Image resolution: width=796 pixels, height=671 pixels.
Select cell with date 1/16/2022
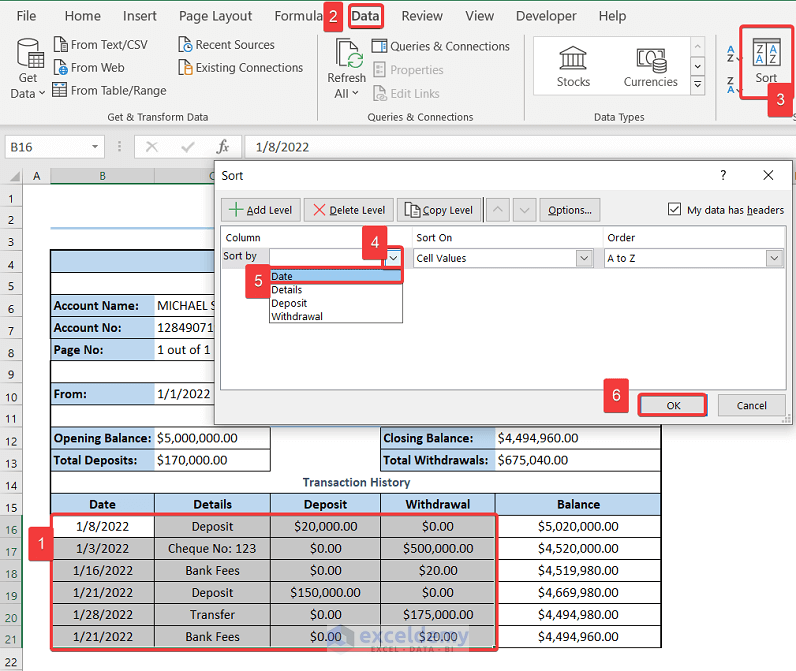(x=103, y=571)
